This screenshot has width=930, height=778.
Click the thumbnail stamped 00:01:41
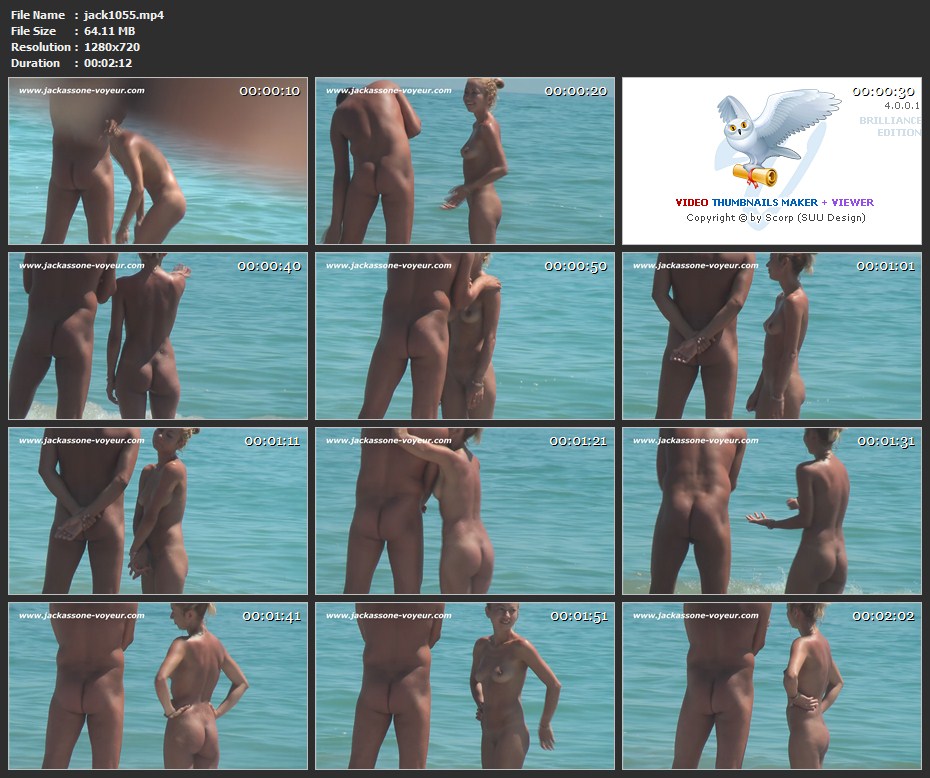[x=158, y=686]
